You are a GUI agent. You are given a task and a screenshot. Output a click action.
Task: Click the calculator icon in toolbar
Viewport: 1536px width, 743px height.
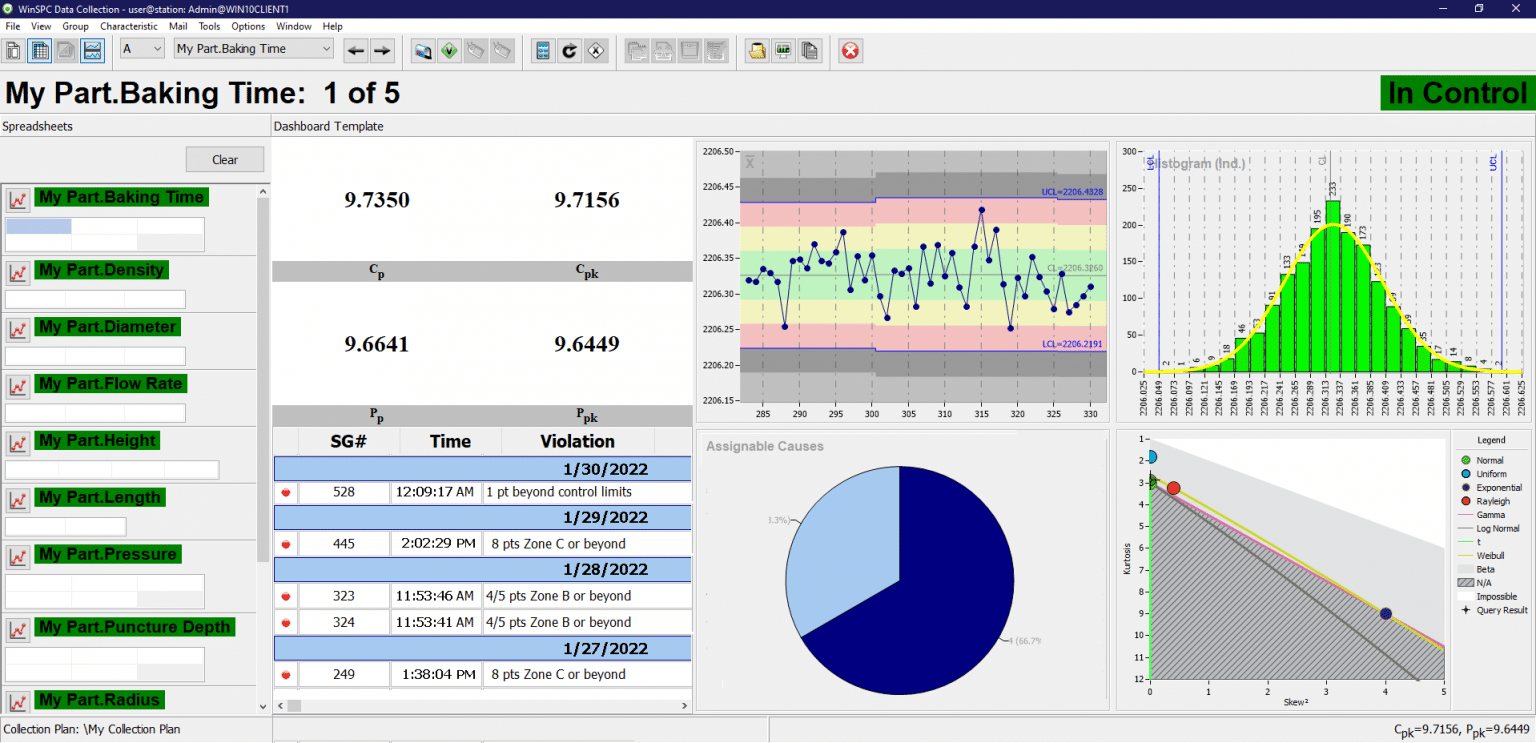(543, 50)
